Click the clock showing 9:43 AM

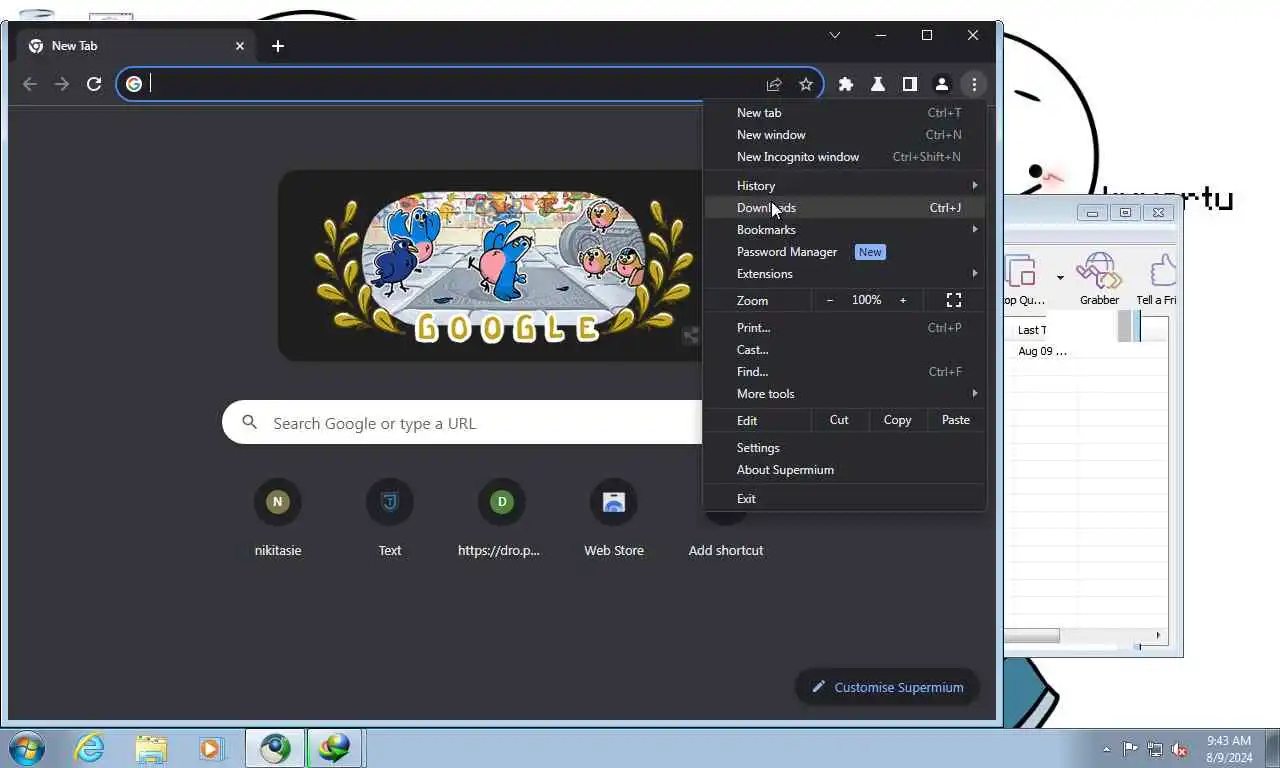(1229, 741)
